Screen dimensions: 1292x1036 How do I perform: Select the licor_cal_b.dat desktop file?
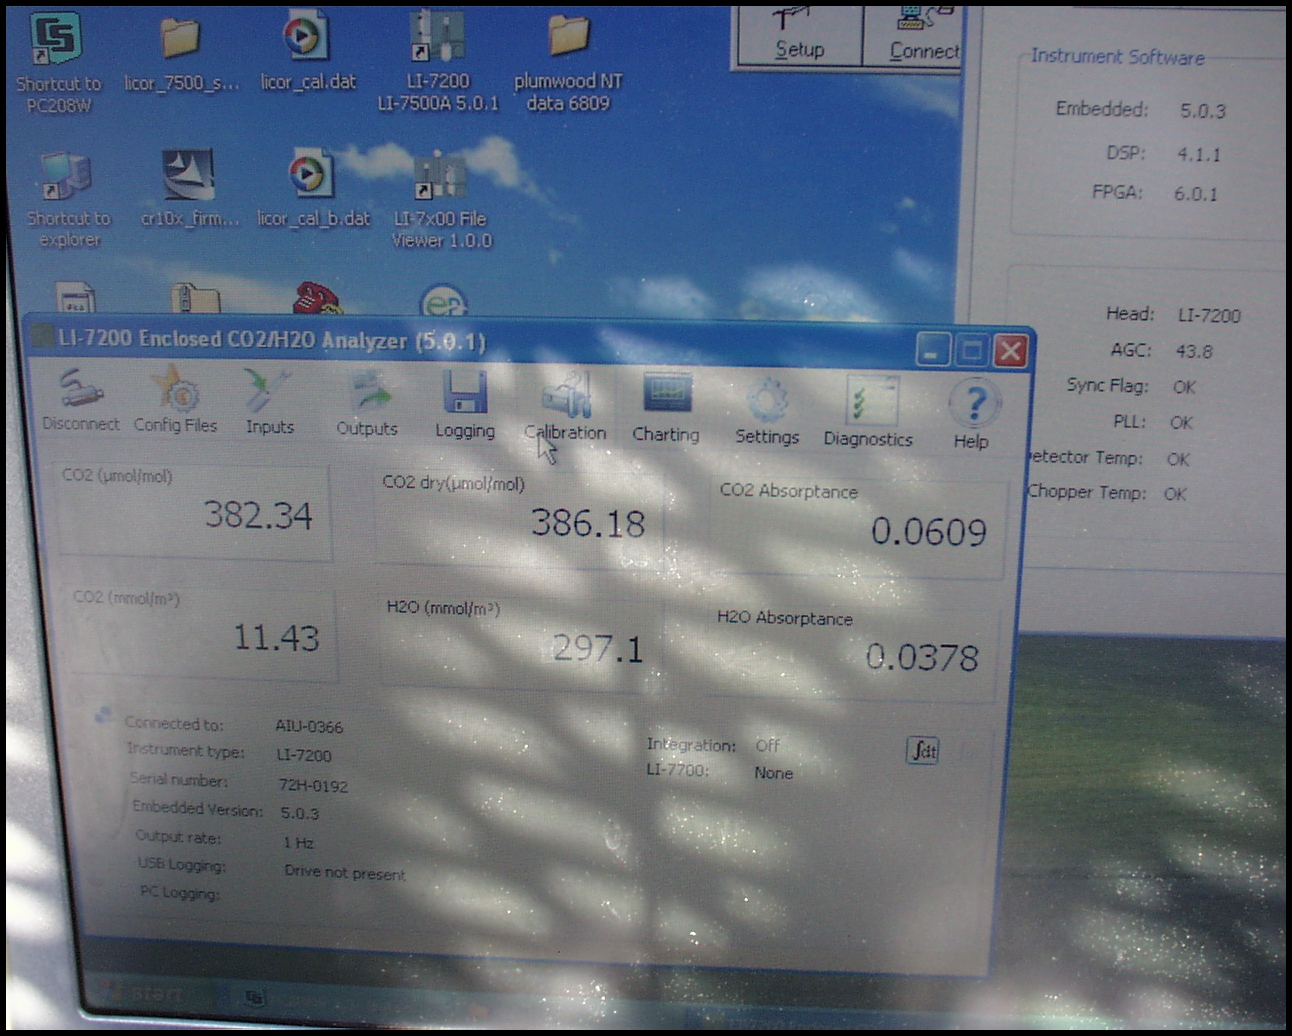pyautogui.click(x=313, y=187)
